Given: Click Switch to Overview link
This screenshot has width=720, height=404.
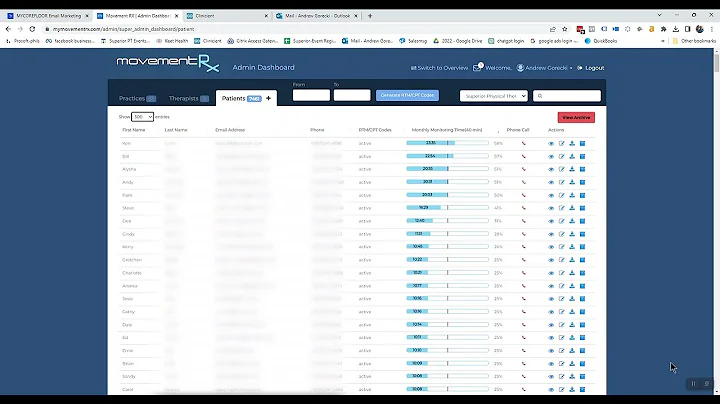Looking at the screenshot, I should tap(439, 68).
